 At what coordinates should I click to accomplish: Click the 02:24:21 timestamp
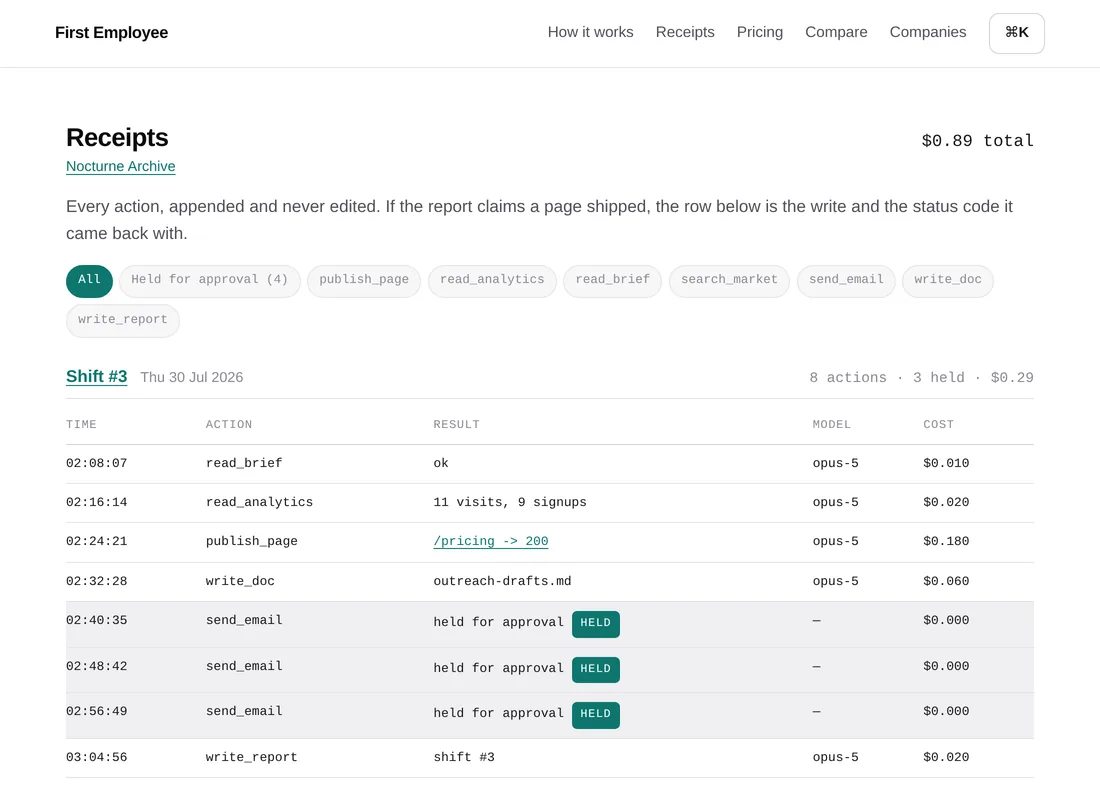(97, 542)
